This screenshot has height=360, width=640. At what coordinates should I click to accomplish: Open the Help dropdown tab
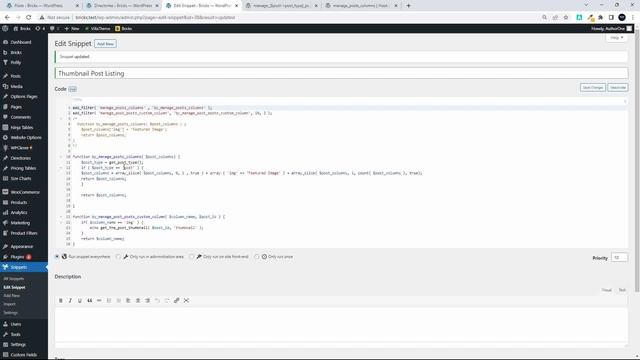pos(616,38)
